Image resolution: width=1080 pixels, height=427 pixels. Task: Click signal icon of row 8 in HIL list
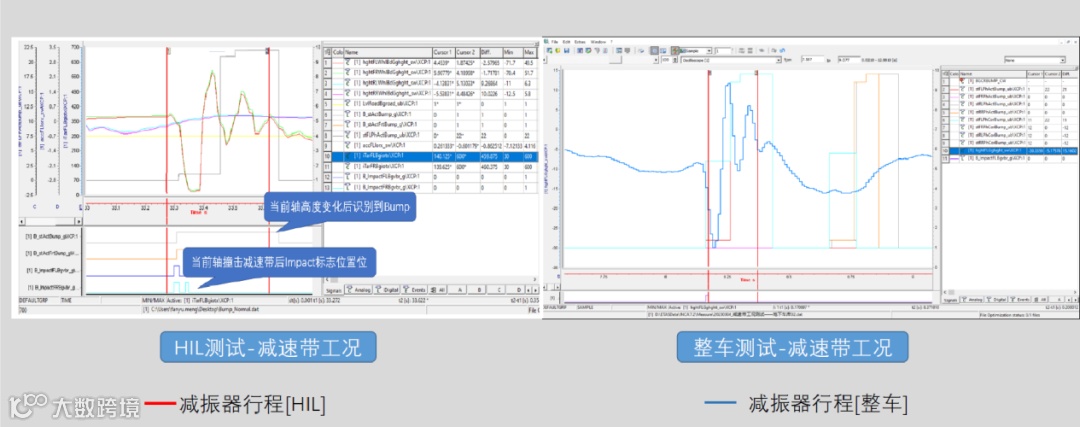point(347,135)
